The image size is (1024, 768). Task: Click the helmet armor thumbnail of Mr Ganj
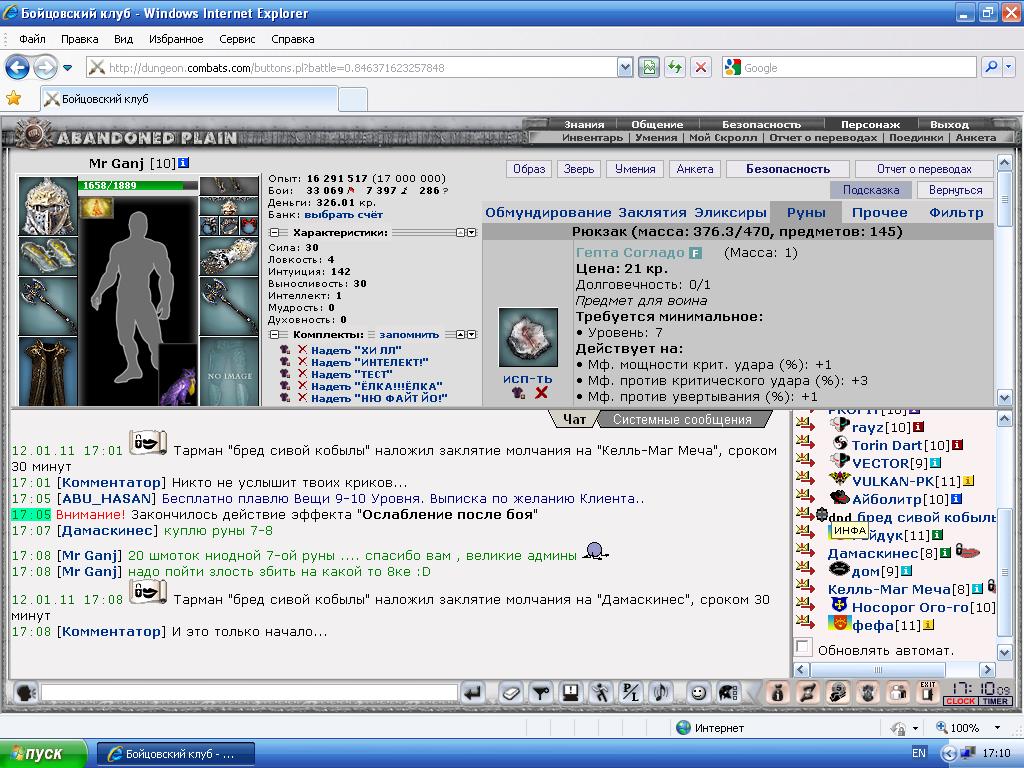pos(48,206)
